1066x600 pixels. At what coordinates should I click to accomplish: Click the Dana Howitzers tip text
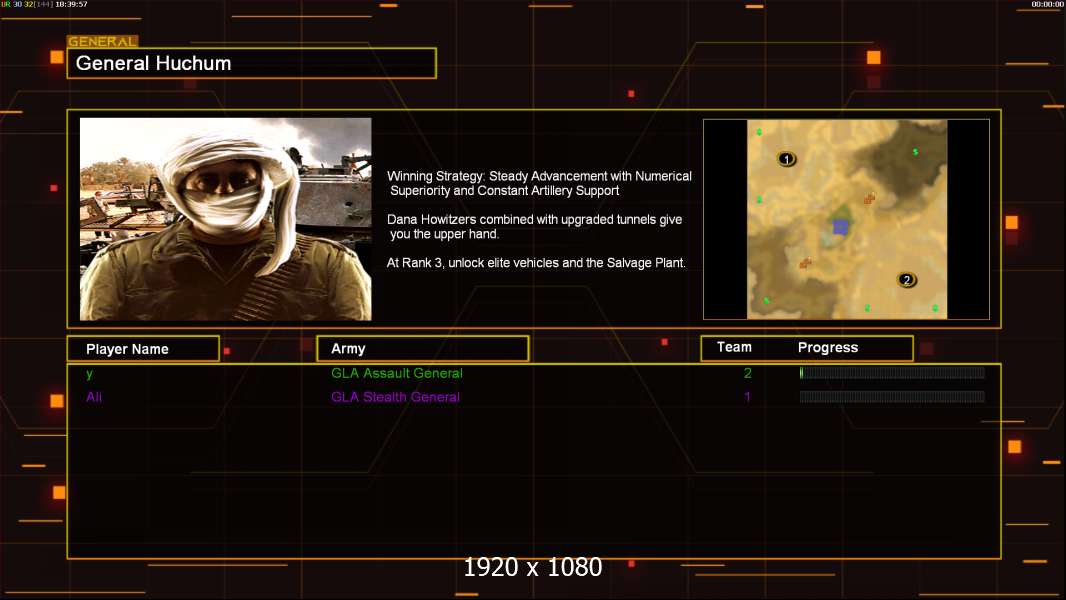tap(534, 226)
